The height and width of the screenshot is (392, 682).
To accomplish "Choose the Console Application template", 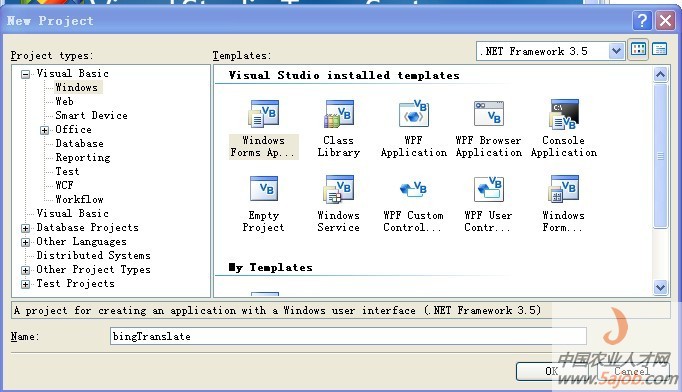I will tap(564, 129).
